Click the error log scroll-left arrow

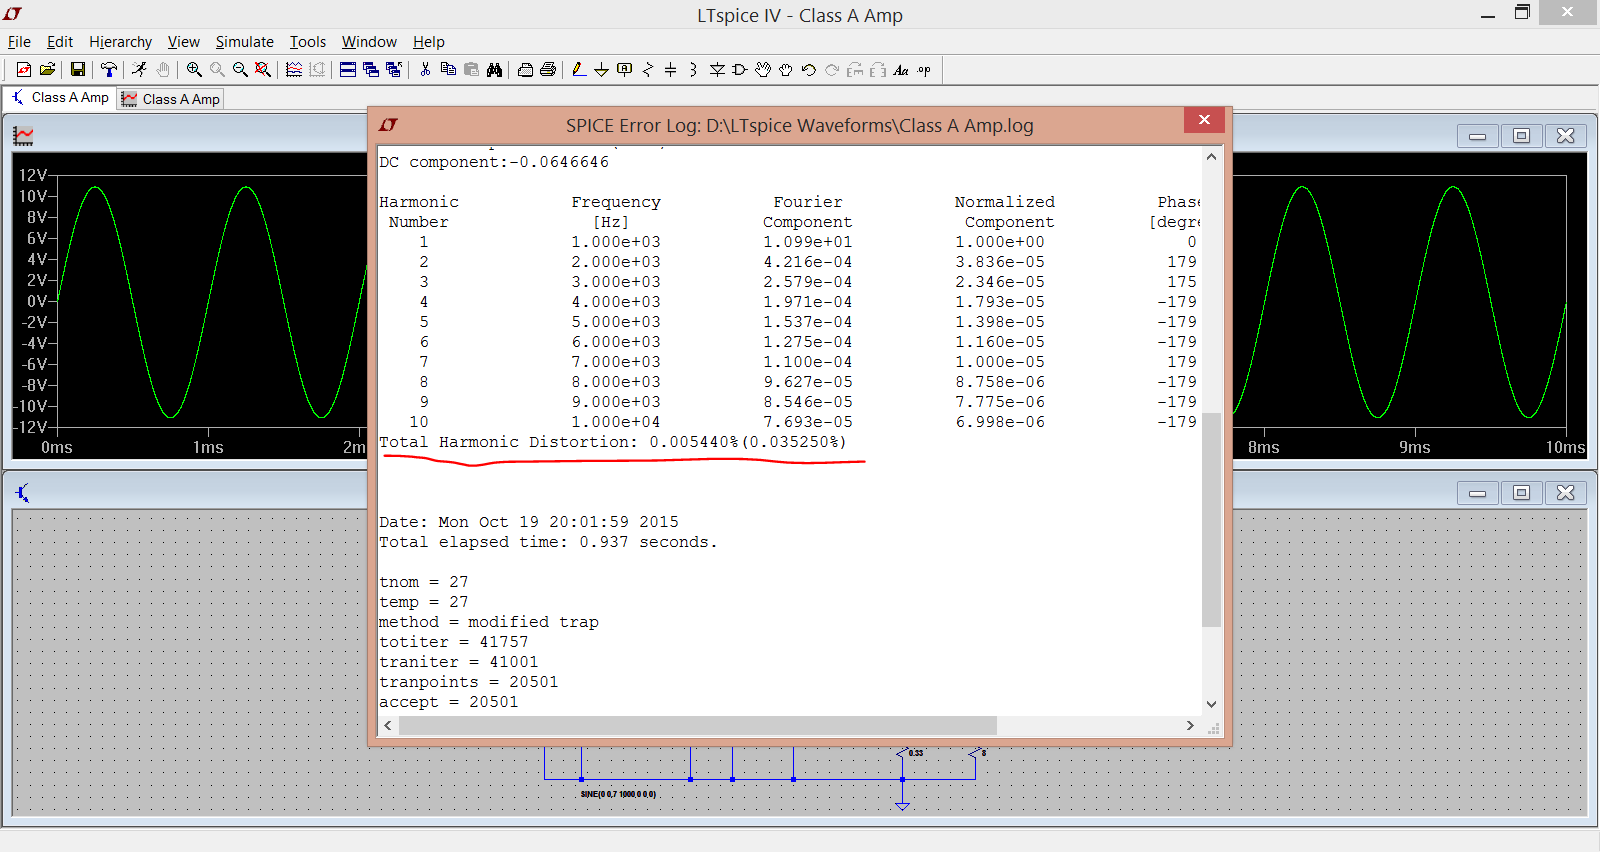pyautogui.click(x=389, y=725)
